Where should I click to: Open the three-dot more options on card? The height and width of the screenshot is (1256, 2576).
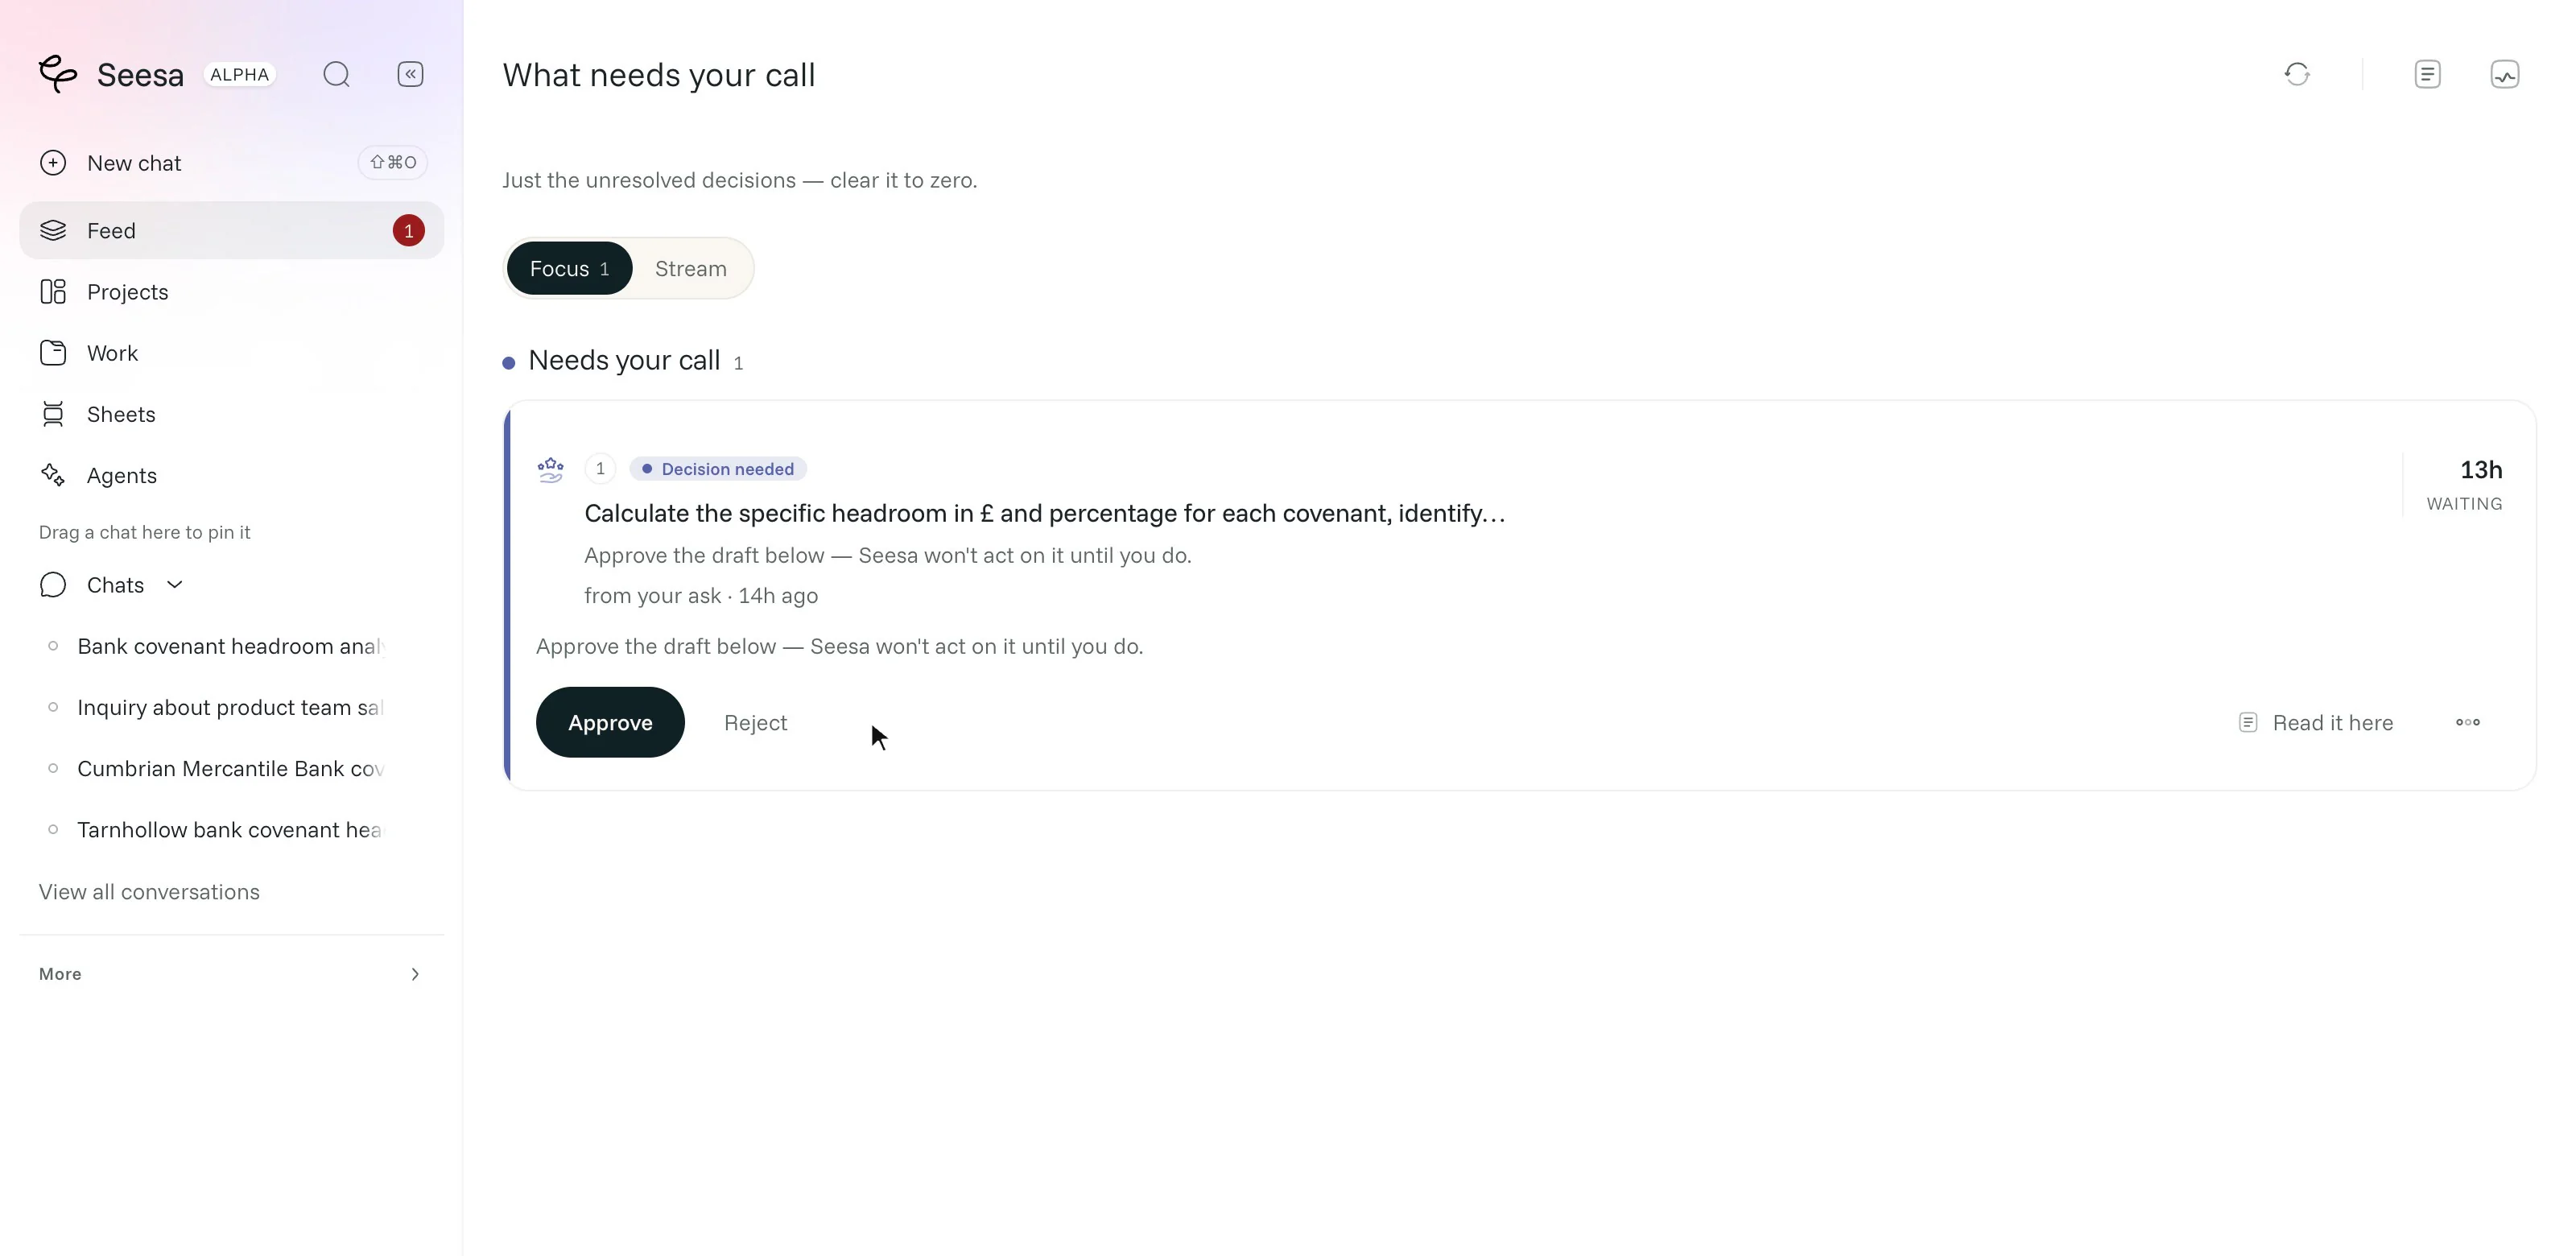click(x=2467, y=722)
